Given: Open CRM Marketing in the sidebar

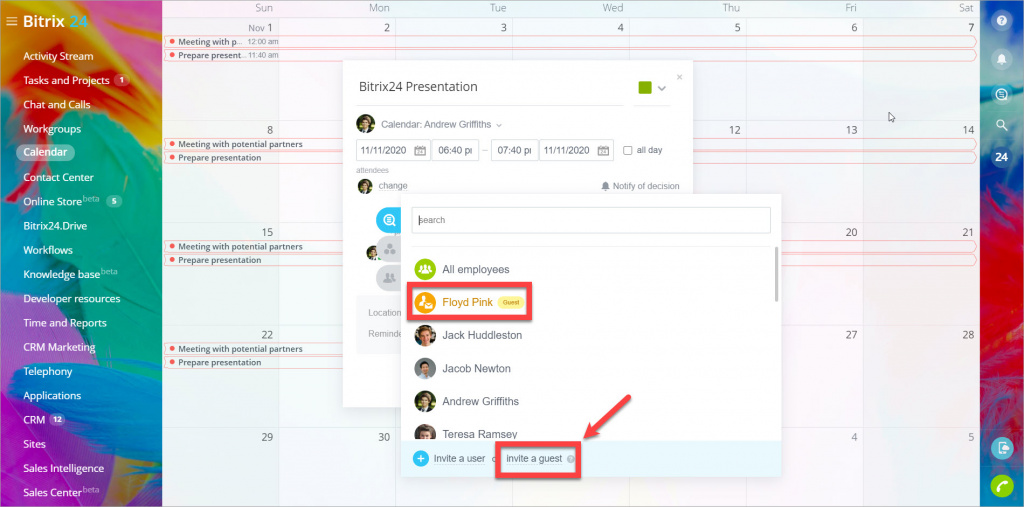Looking at the screenshot, I should point(59,347).
